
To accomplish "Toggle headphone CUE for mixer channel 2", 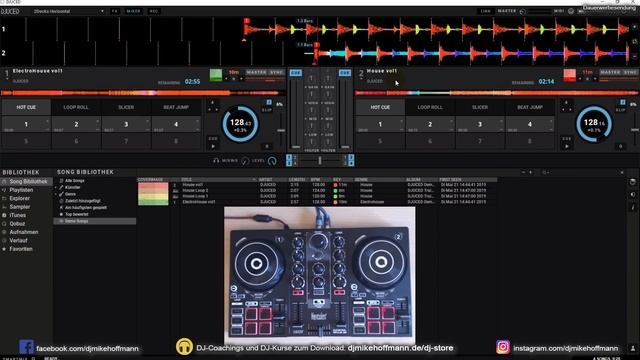I will pos(345,73).
